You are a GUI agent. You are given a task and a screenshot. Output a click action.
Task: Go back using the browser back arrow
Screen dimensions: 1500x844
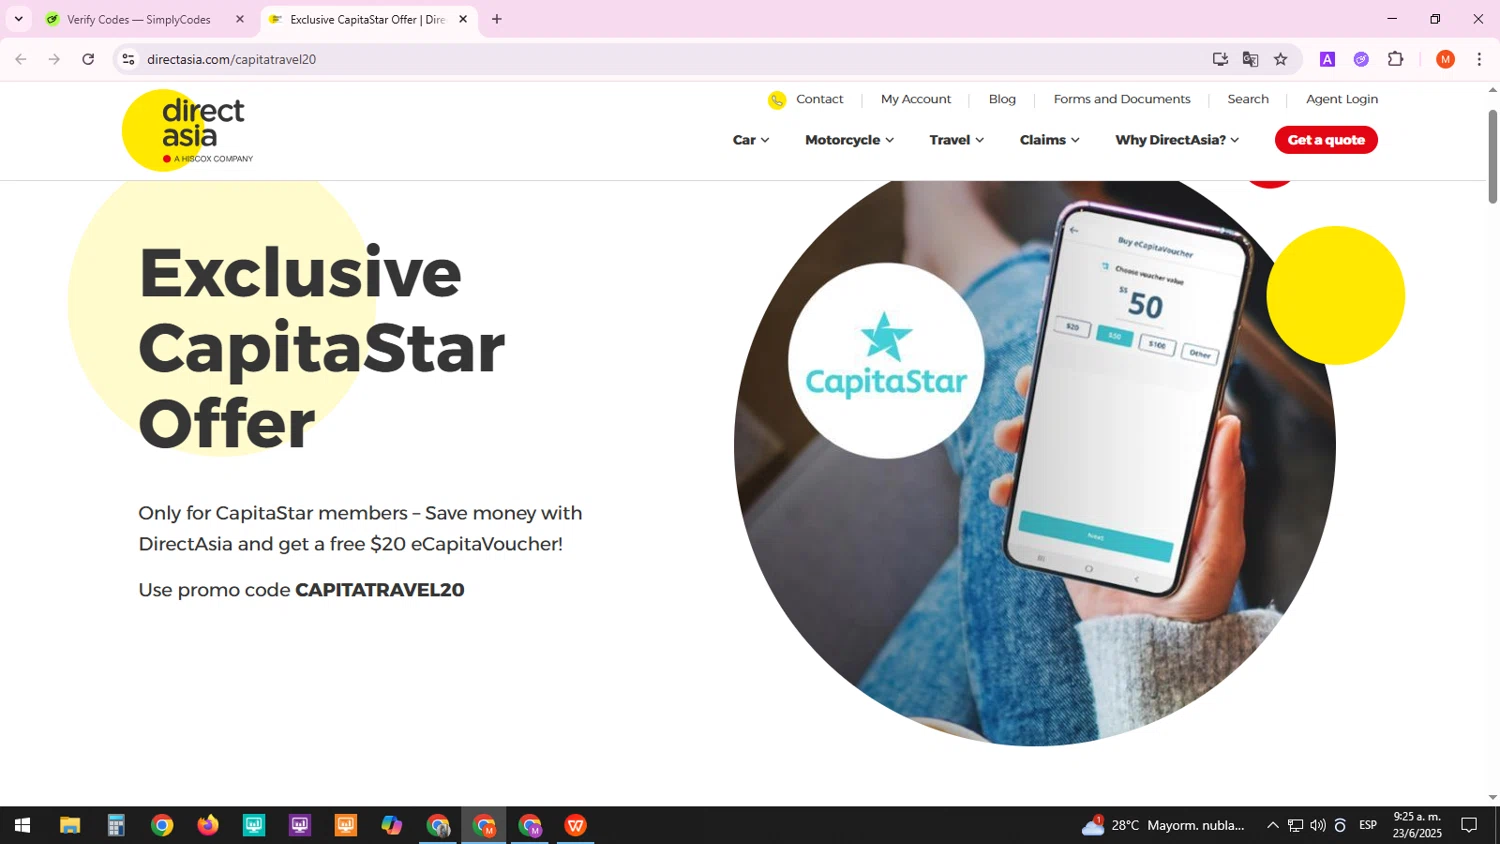pyautogui.click(x=21, y=59)
